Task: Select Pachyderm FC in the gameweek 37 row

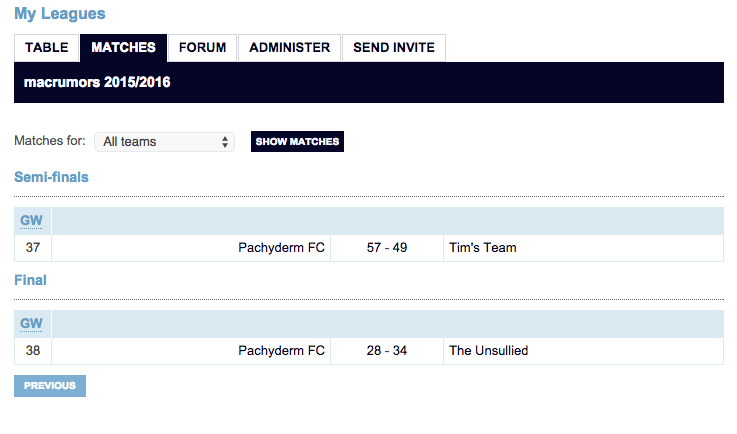Action: pos(281,248)
